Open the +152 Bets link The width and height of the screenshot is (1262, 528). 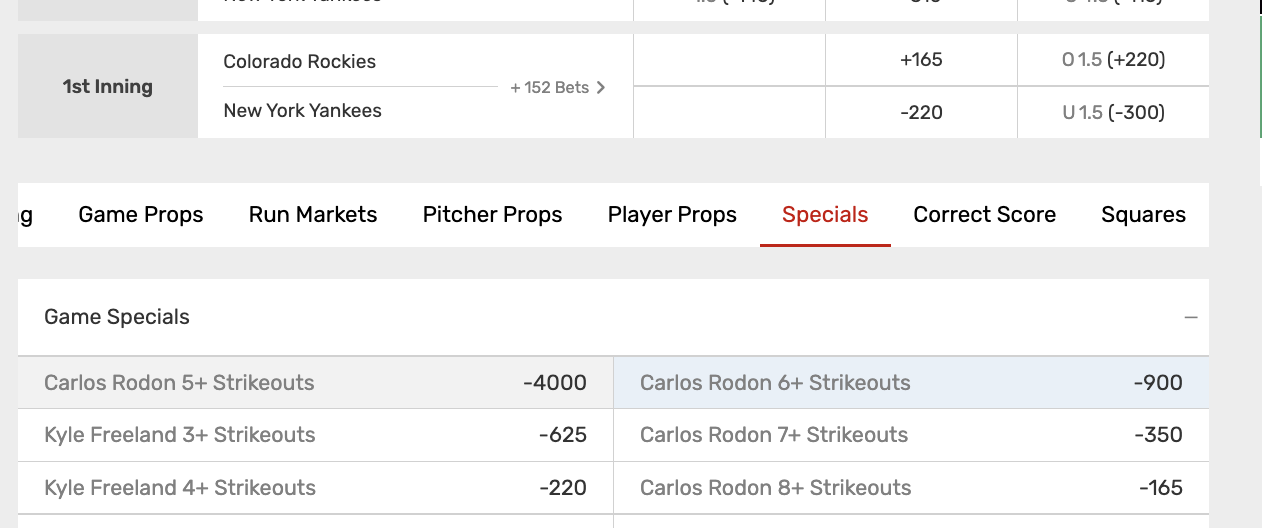click(558, 87)
